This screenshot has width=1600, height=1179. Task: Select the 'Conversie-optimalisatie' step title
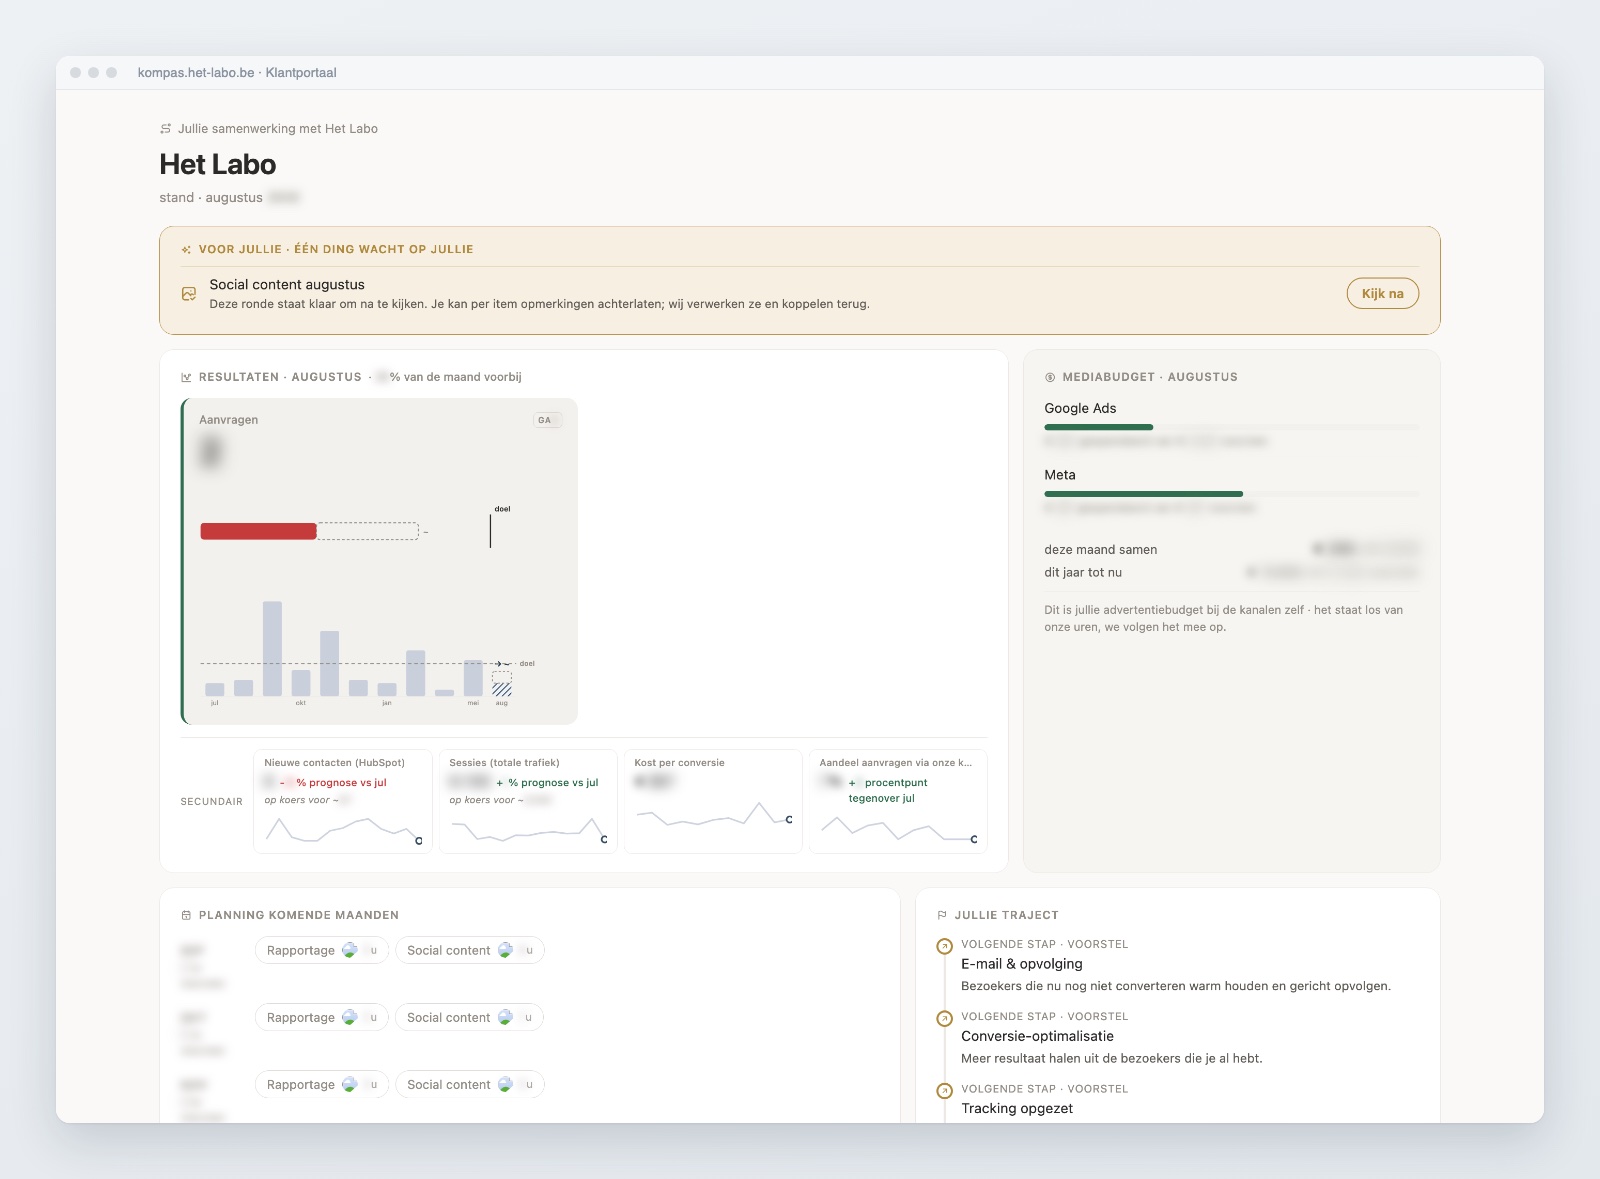[1037, 1037]
